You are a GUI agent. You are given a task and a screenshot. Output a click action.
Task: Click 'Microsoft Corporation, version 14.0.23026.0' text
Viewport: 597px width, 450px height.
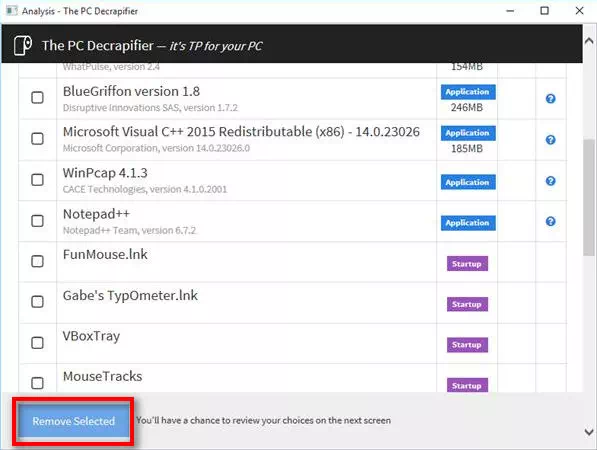[156, 148]
